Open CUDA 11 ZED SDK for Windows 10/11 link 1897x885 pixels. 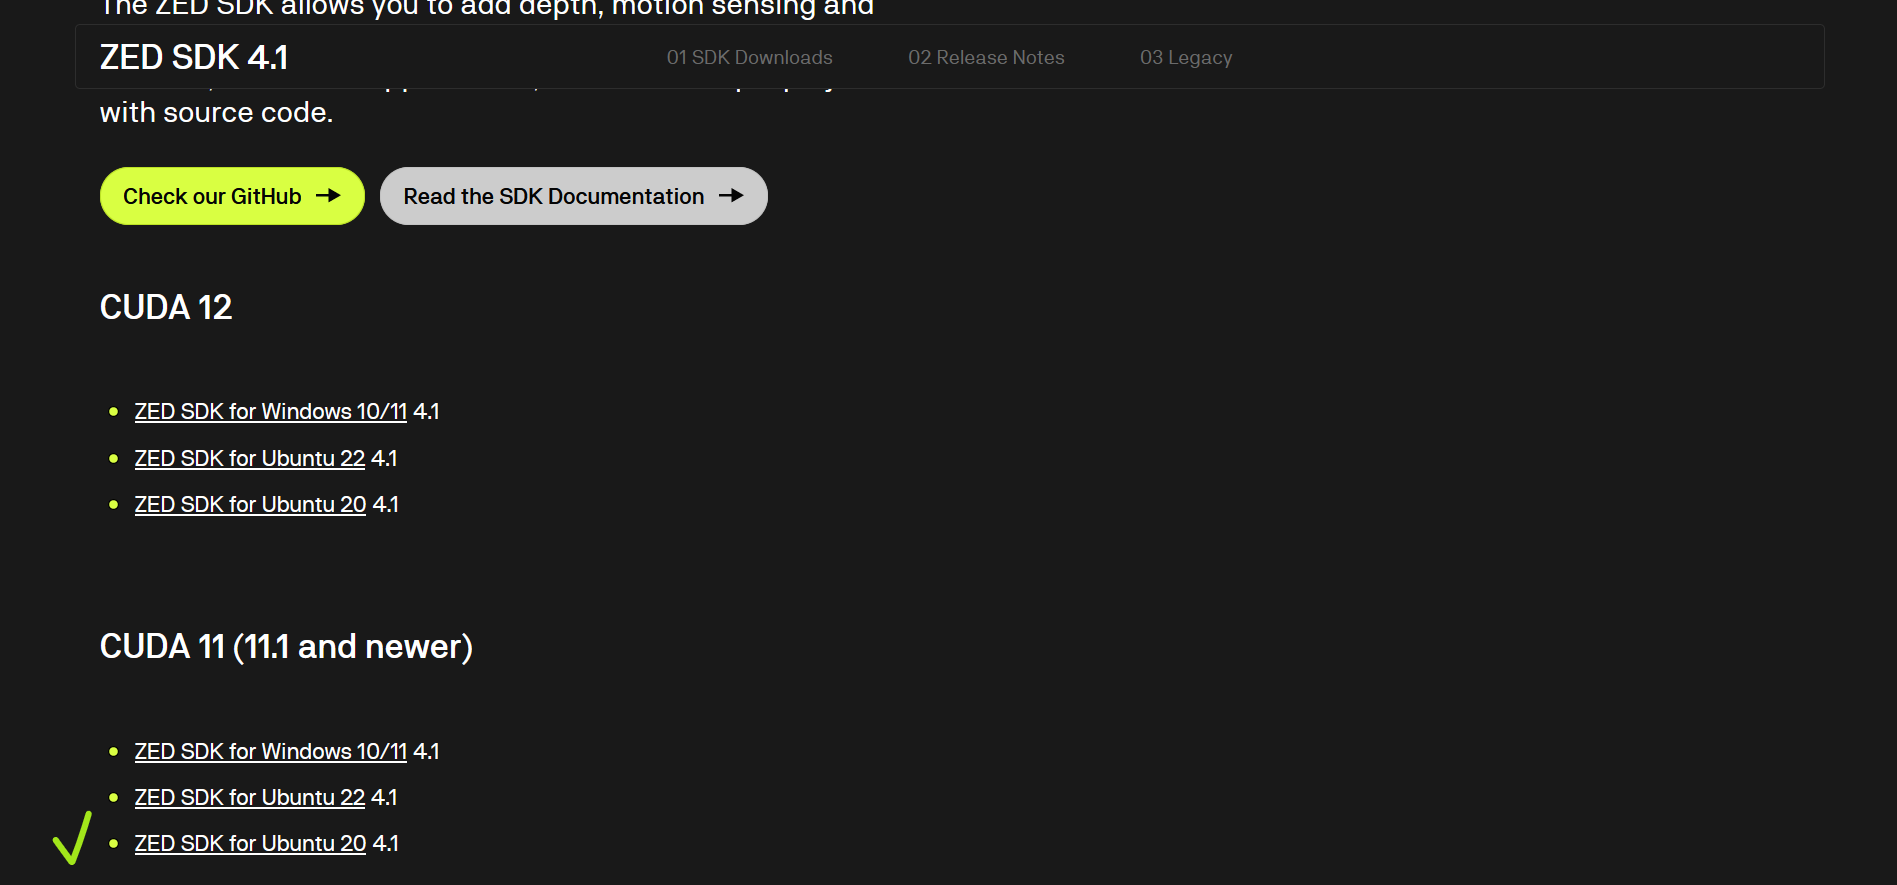pyautogui.click(x=270, y=752)
